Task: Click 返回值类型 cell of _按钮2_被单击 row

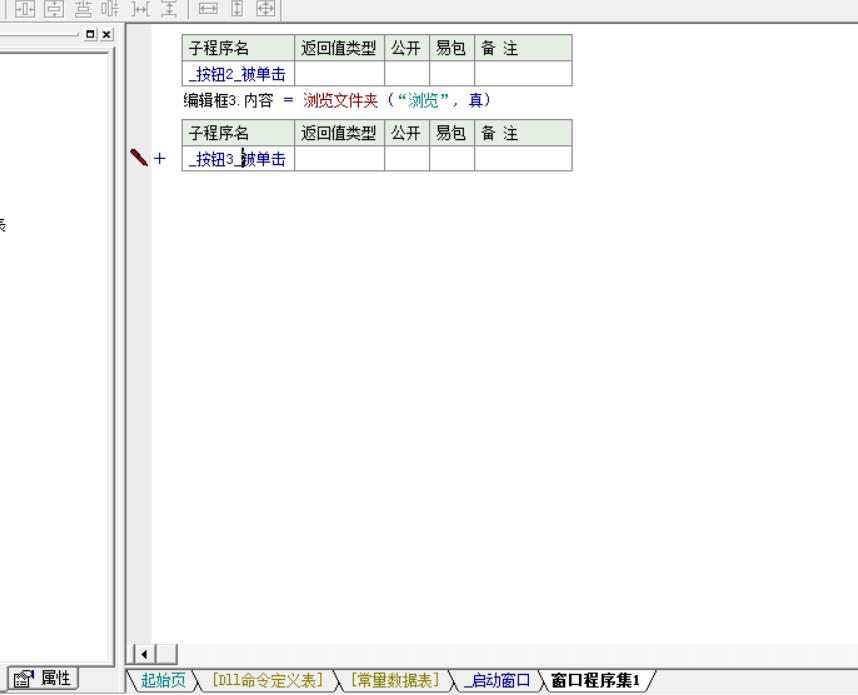Action: 339,73
